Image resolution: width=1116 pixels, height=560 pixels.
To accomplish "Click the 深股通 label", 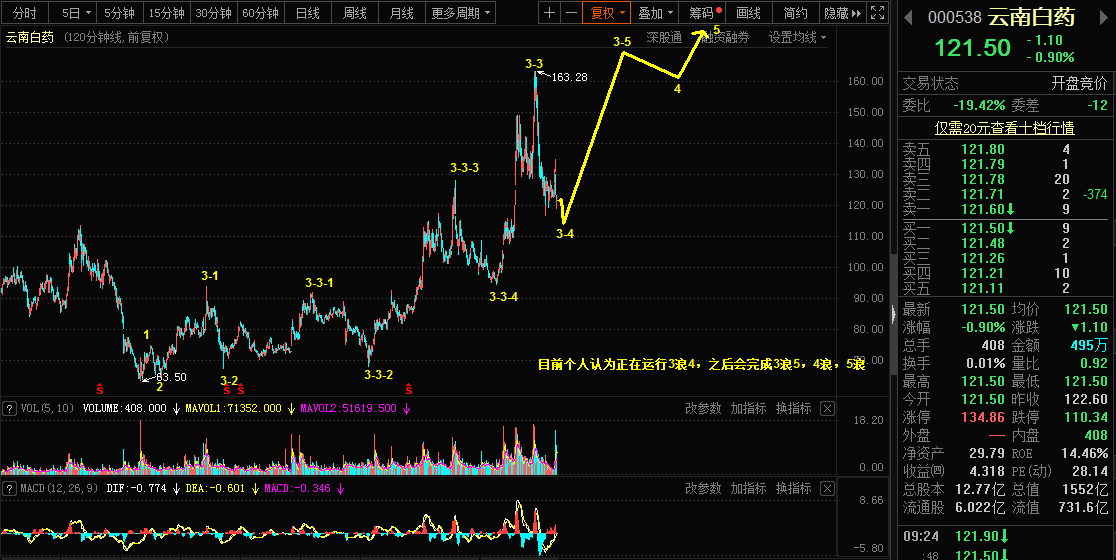I will 664,38.
